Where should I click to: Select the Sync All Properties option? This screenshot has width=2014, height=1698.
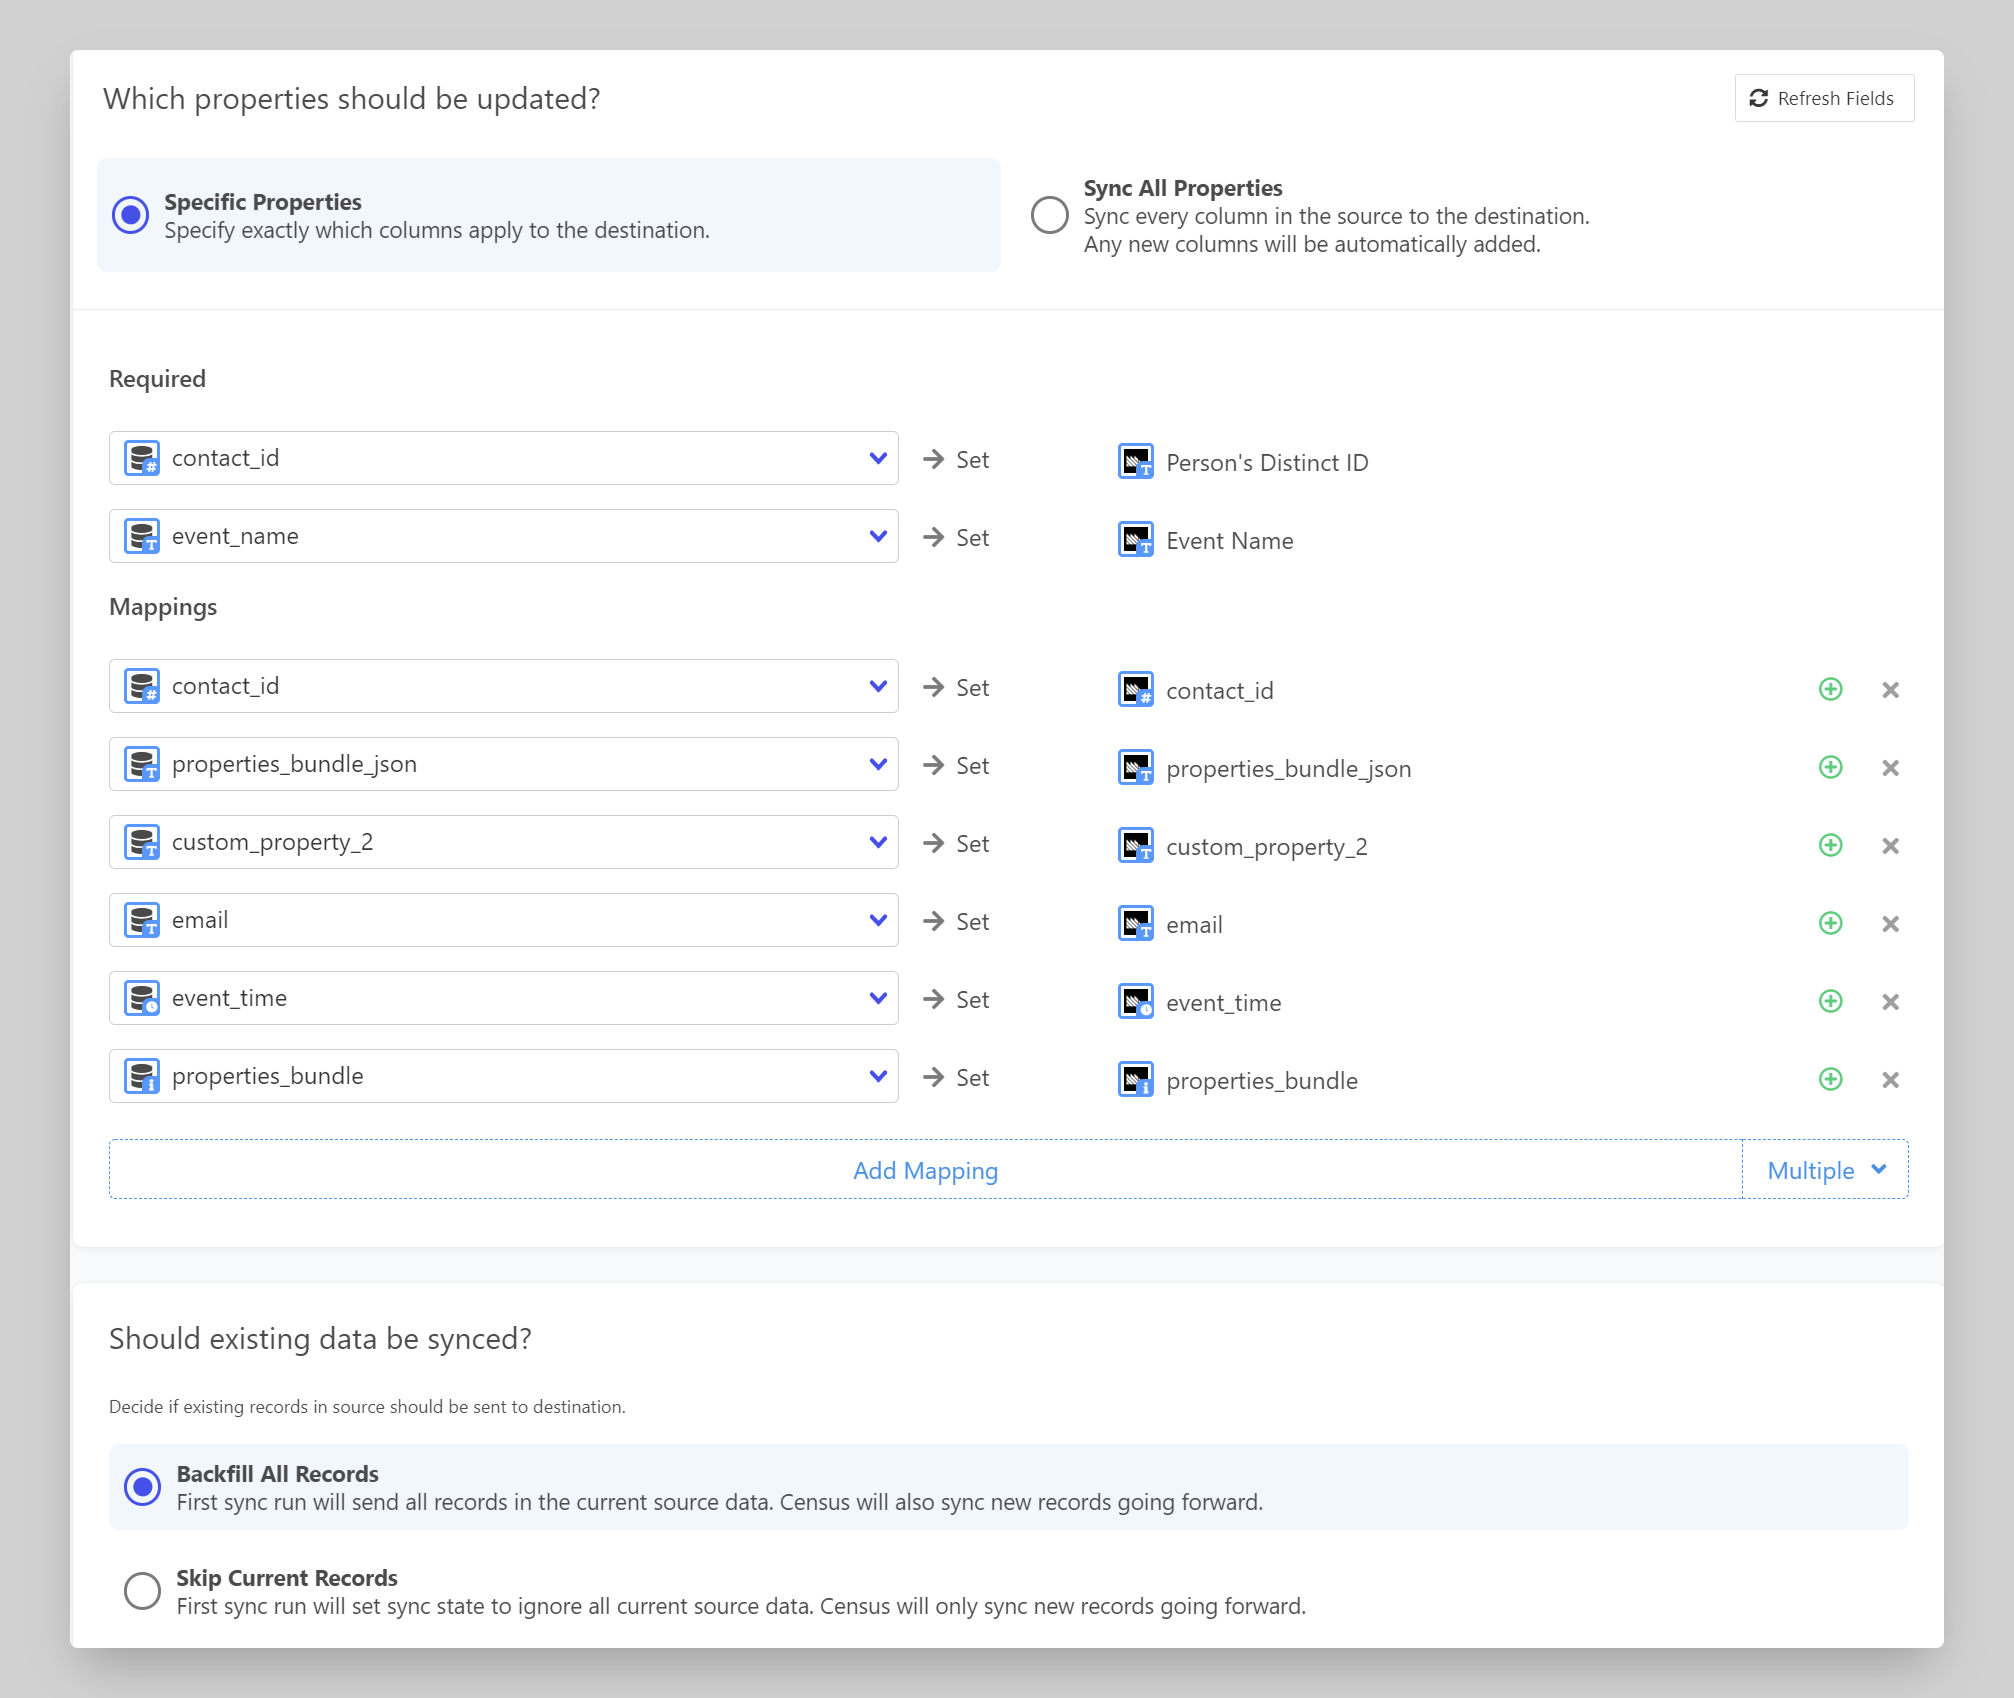(x=1050, y=215)
